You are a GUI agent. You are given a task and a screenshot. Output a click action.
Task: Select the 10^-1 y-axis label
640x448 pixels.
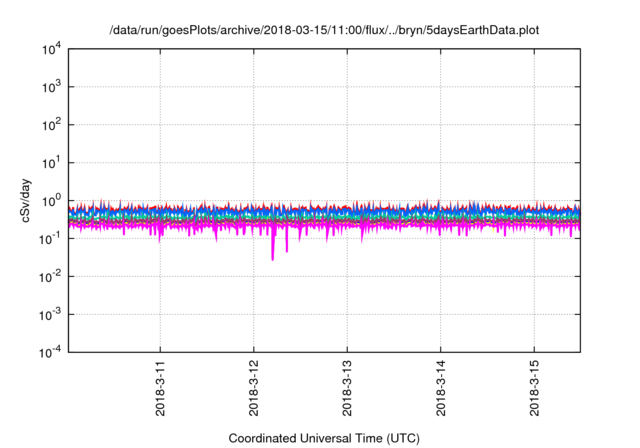(51, 239)
